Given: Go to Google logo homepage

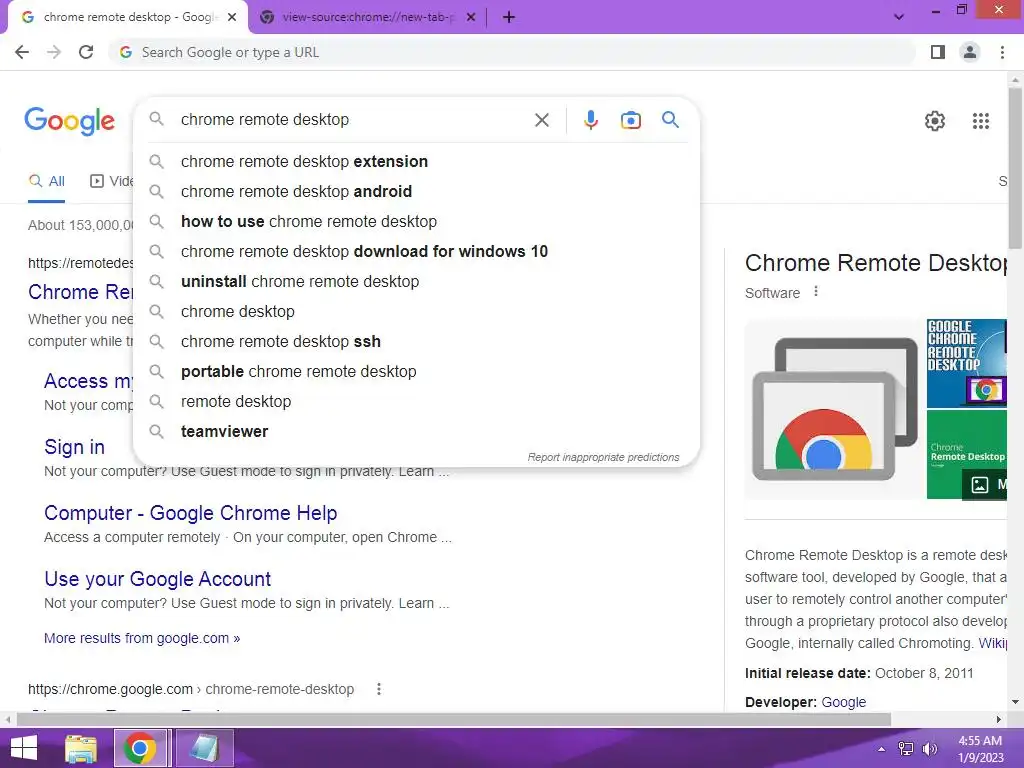Looking at the screenshot, I should [70, 121].
